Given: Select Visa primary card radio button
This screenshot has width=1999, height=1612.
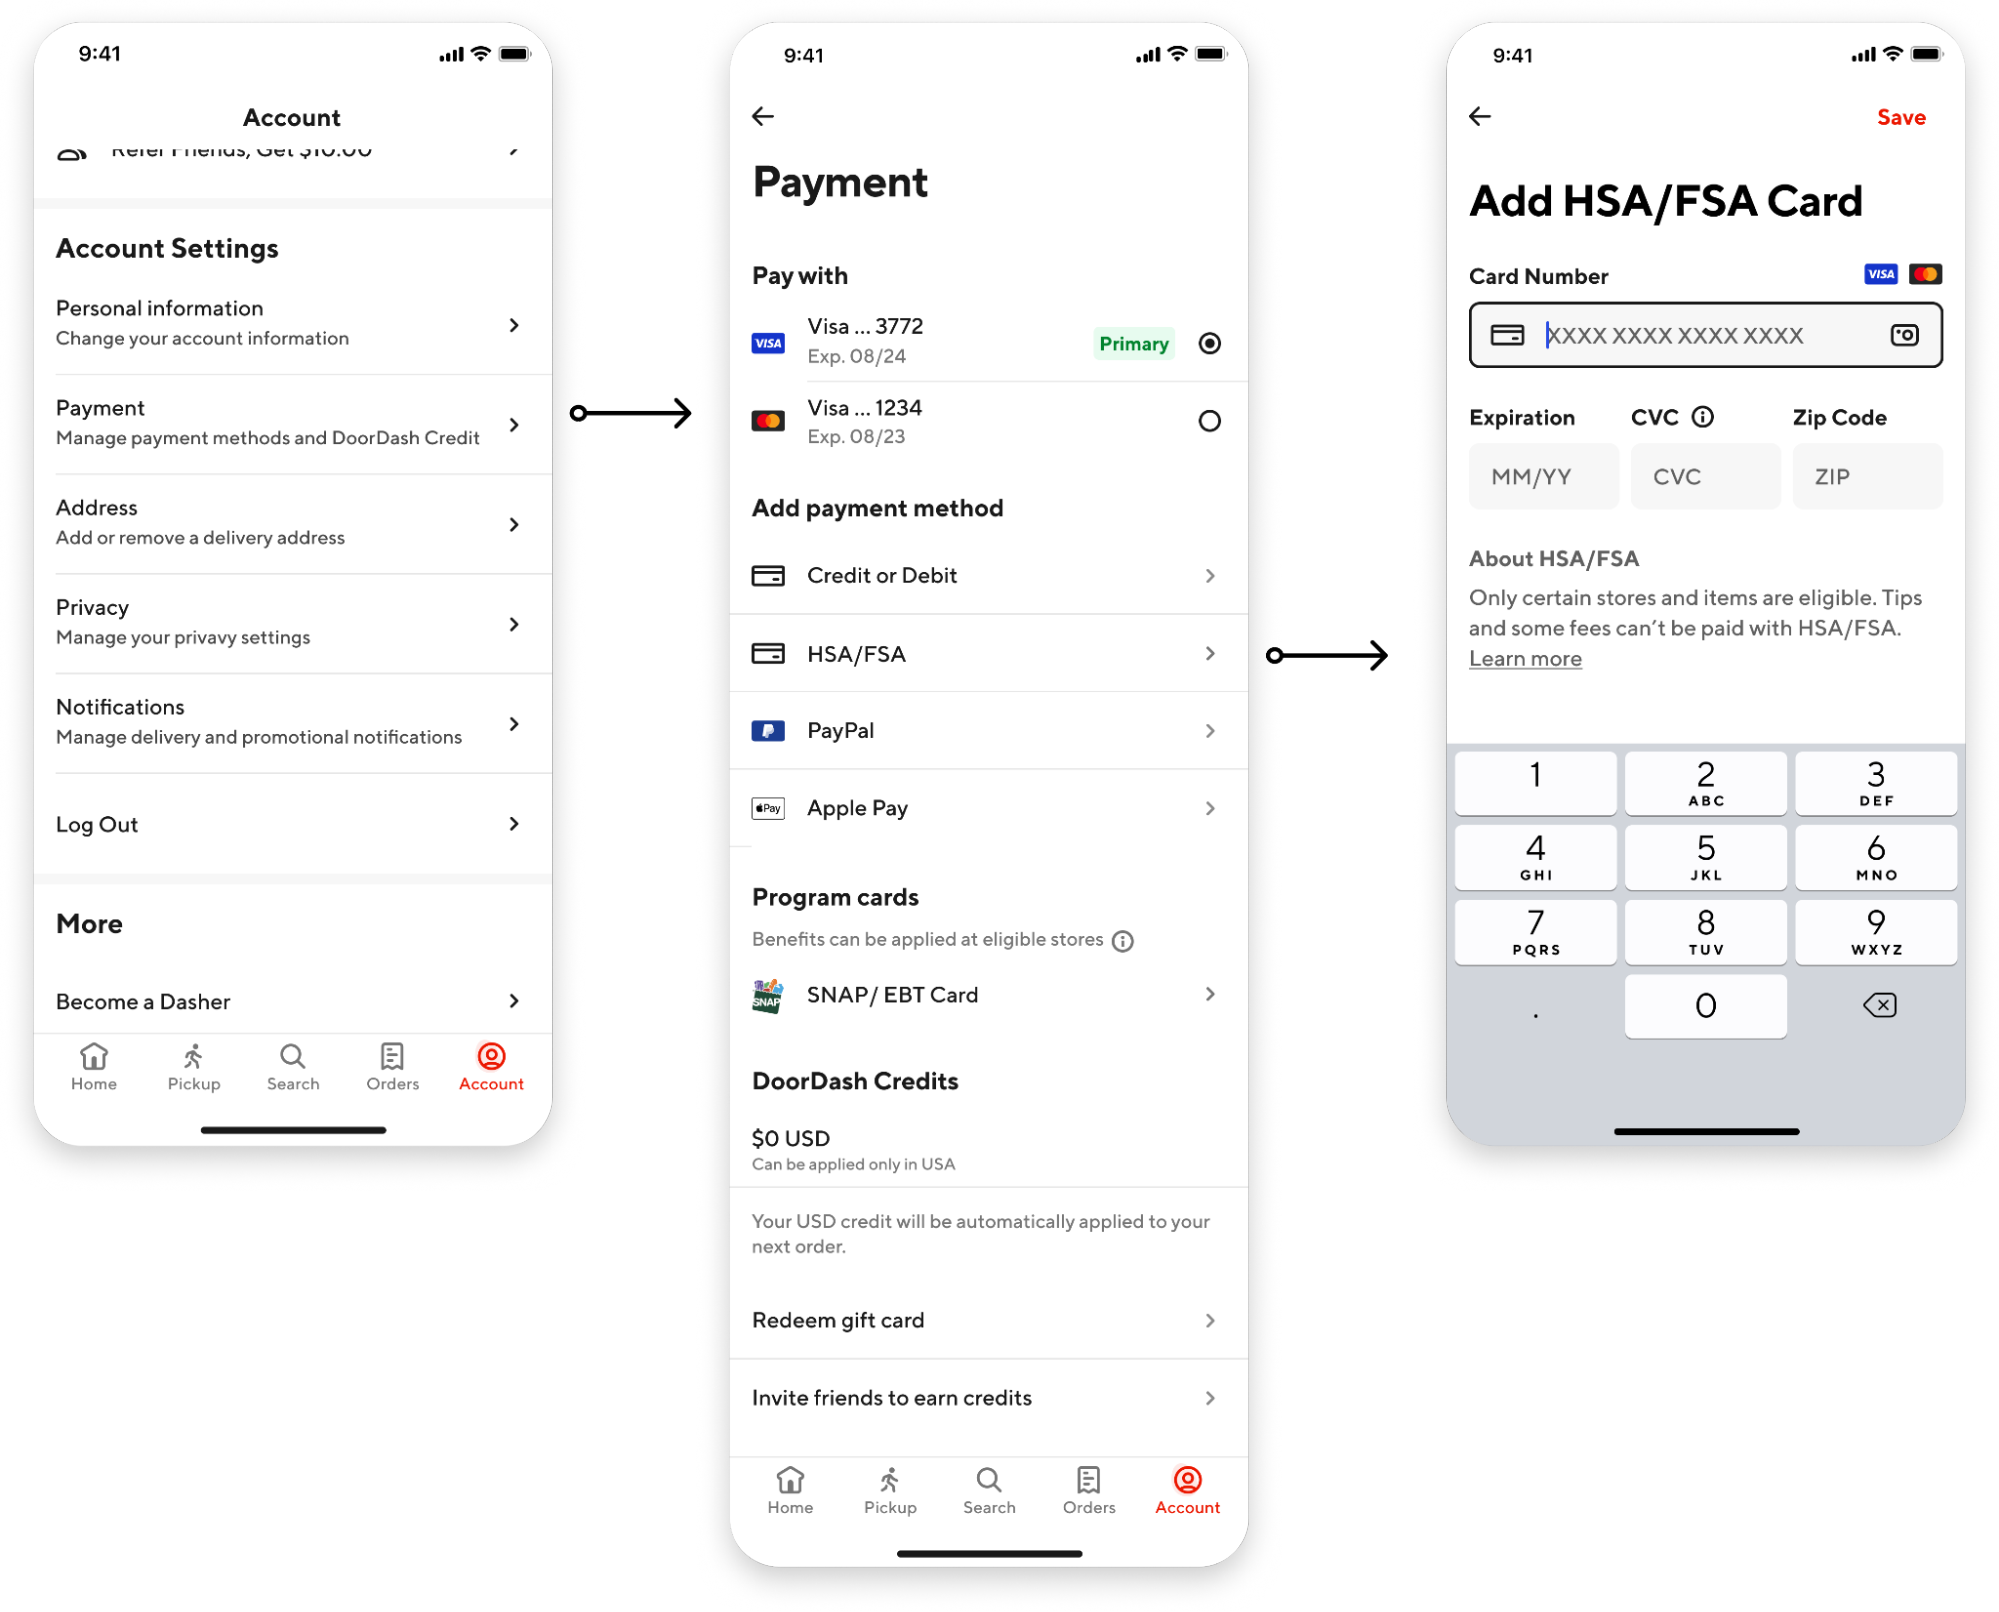Looking at the screenshot, I should [1208, 342].
